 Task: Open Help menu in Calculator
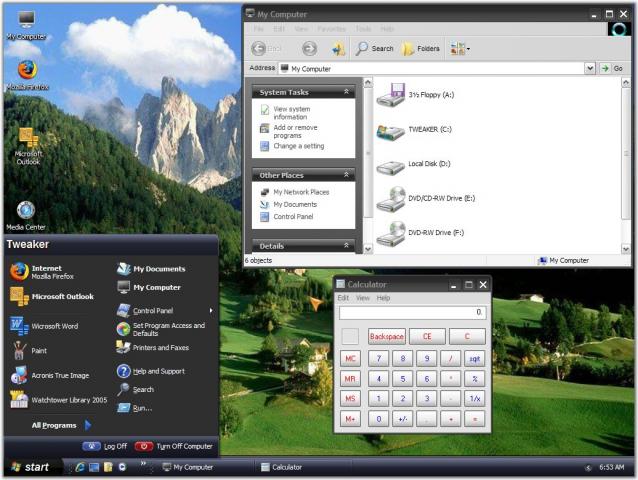point(383,298)
